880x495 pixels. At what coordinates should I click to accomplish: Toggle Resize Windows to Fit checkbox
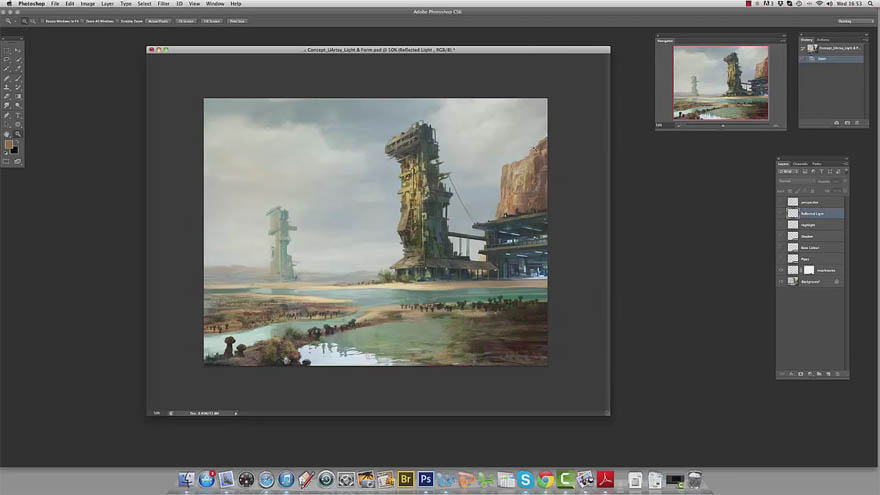coord(42,21)
